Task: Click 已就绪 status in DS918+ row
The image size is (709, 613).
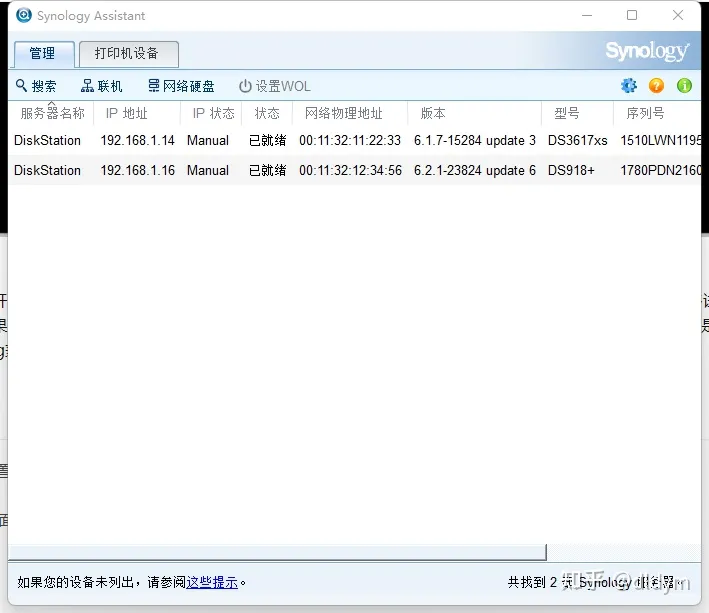Action: [267, 170]
